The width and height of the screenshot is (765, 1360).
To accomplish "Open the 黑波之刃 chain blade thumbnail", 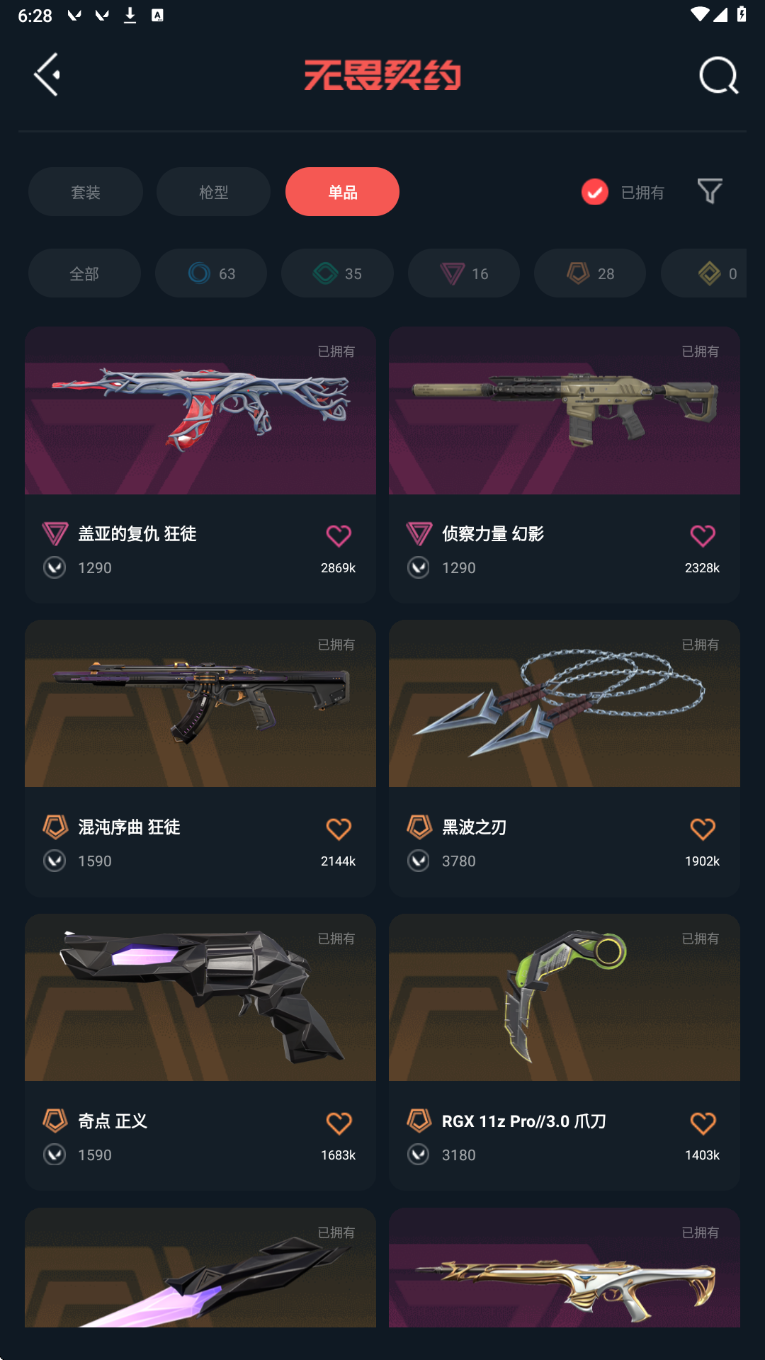I will [564, 704].
